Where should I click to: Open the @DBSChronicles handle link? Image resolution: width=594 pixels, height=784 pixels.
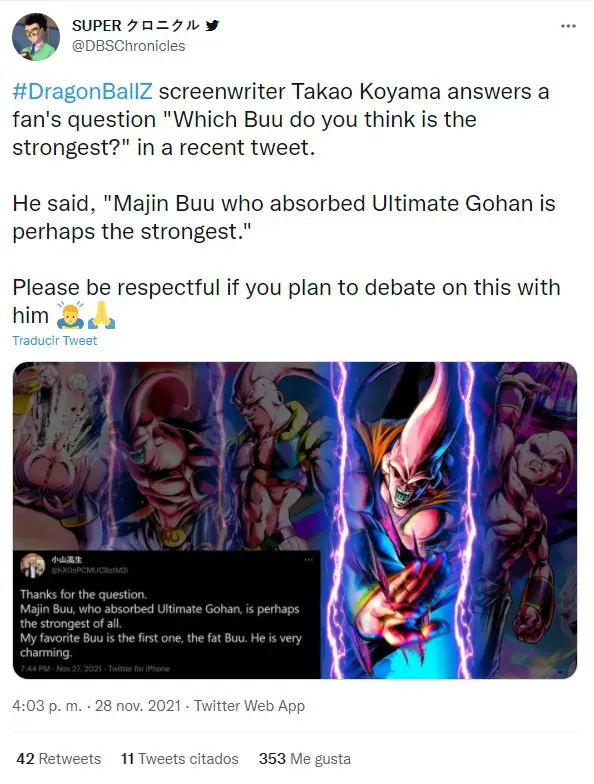pos(128,46)
